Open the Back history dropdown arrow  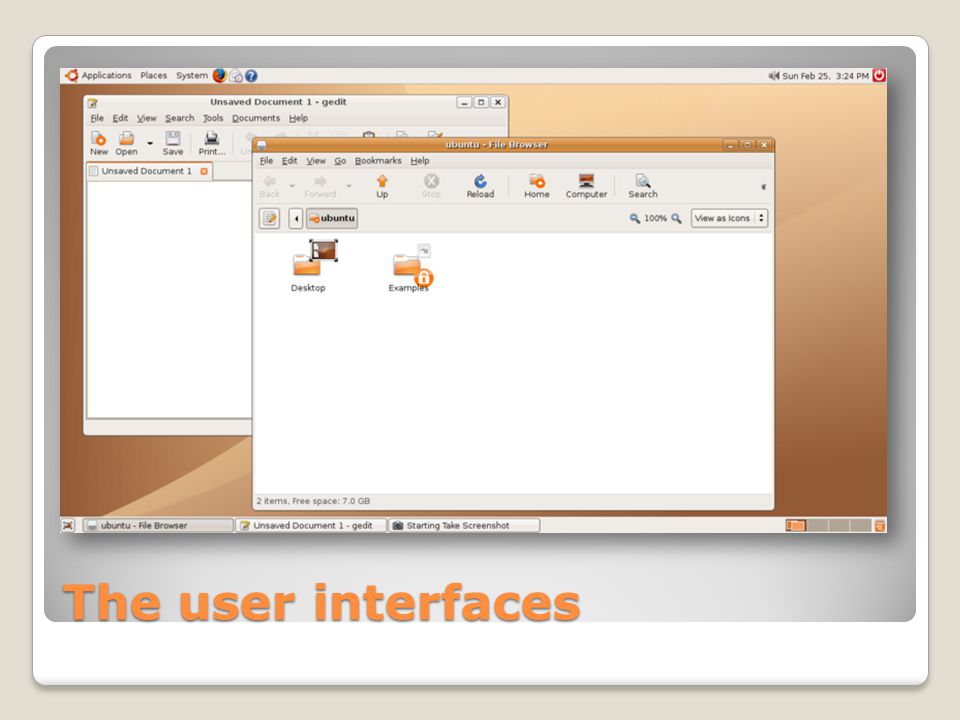pos(292,186)
